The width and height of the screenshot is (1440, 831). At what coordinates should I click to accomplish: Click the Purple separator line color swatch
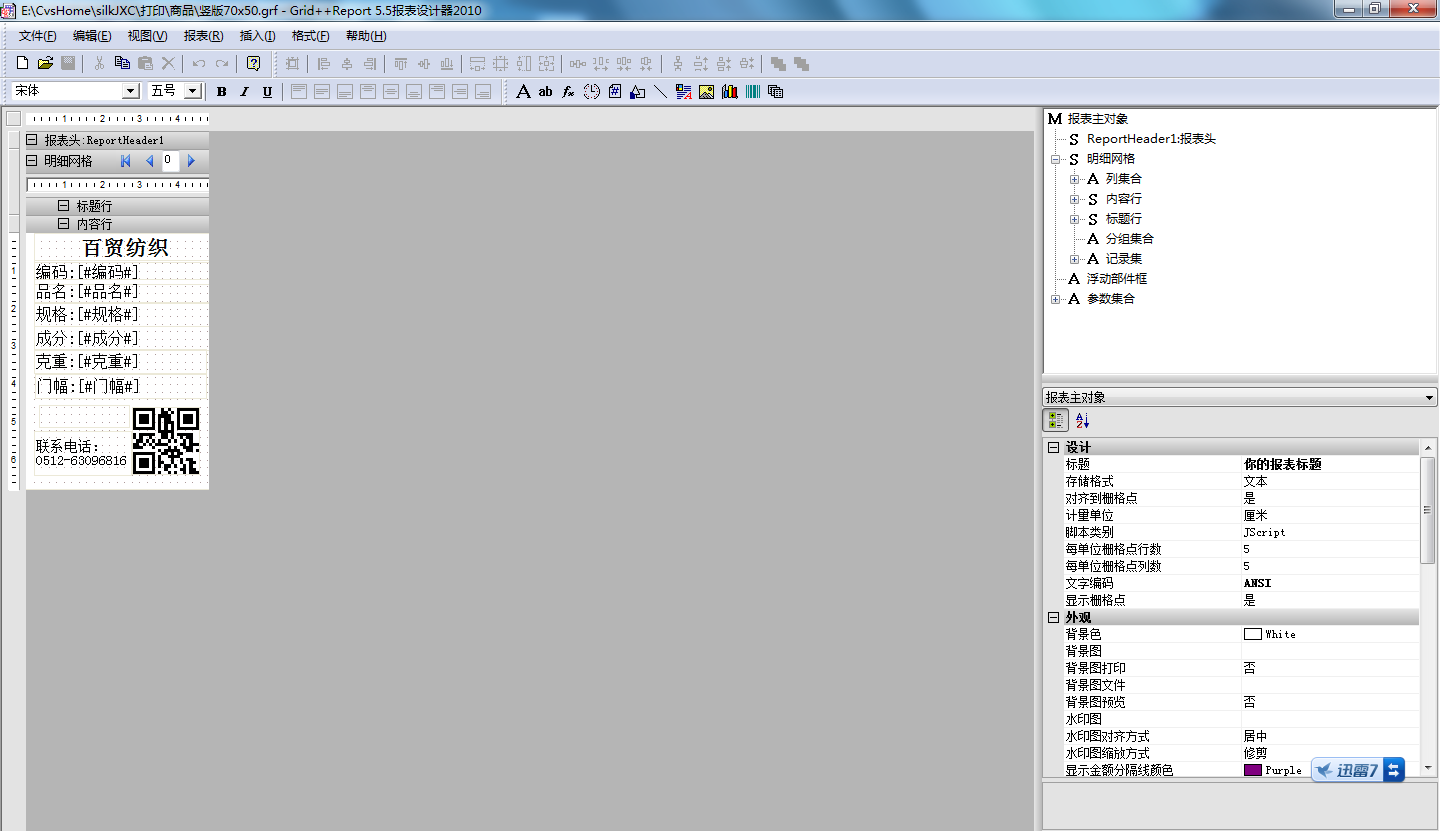coord(1253,770)
